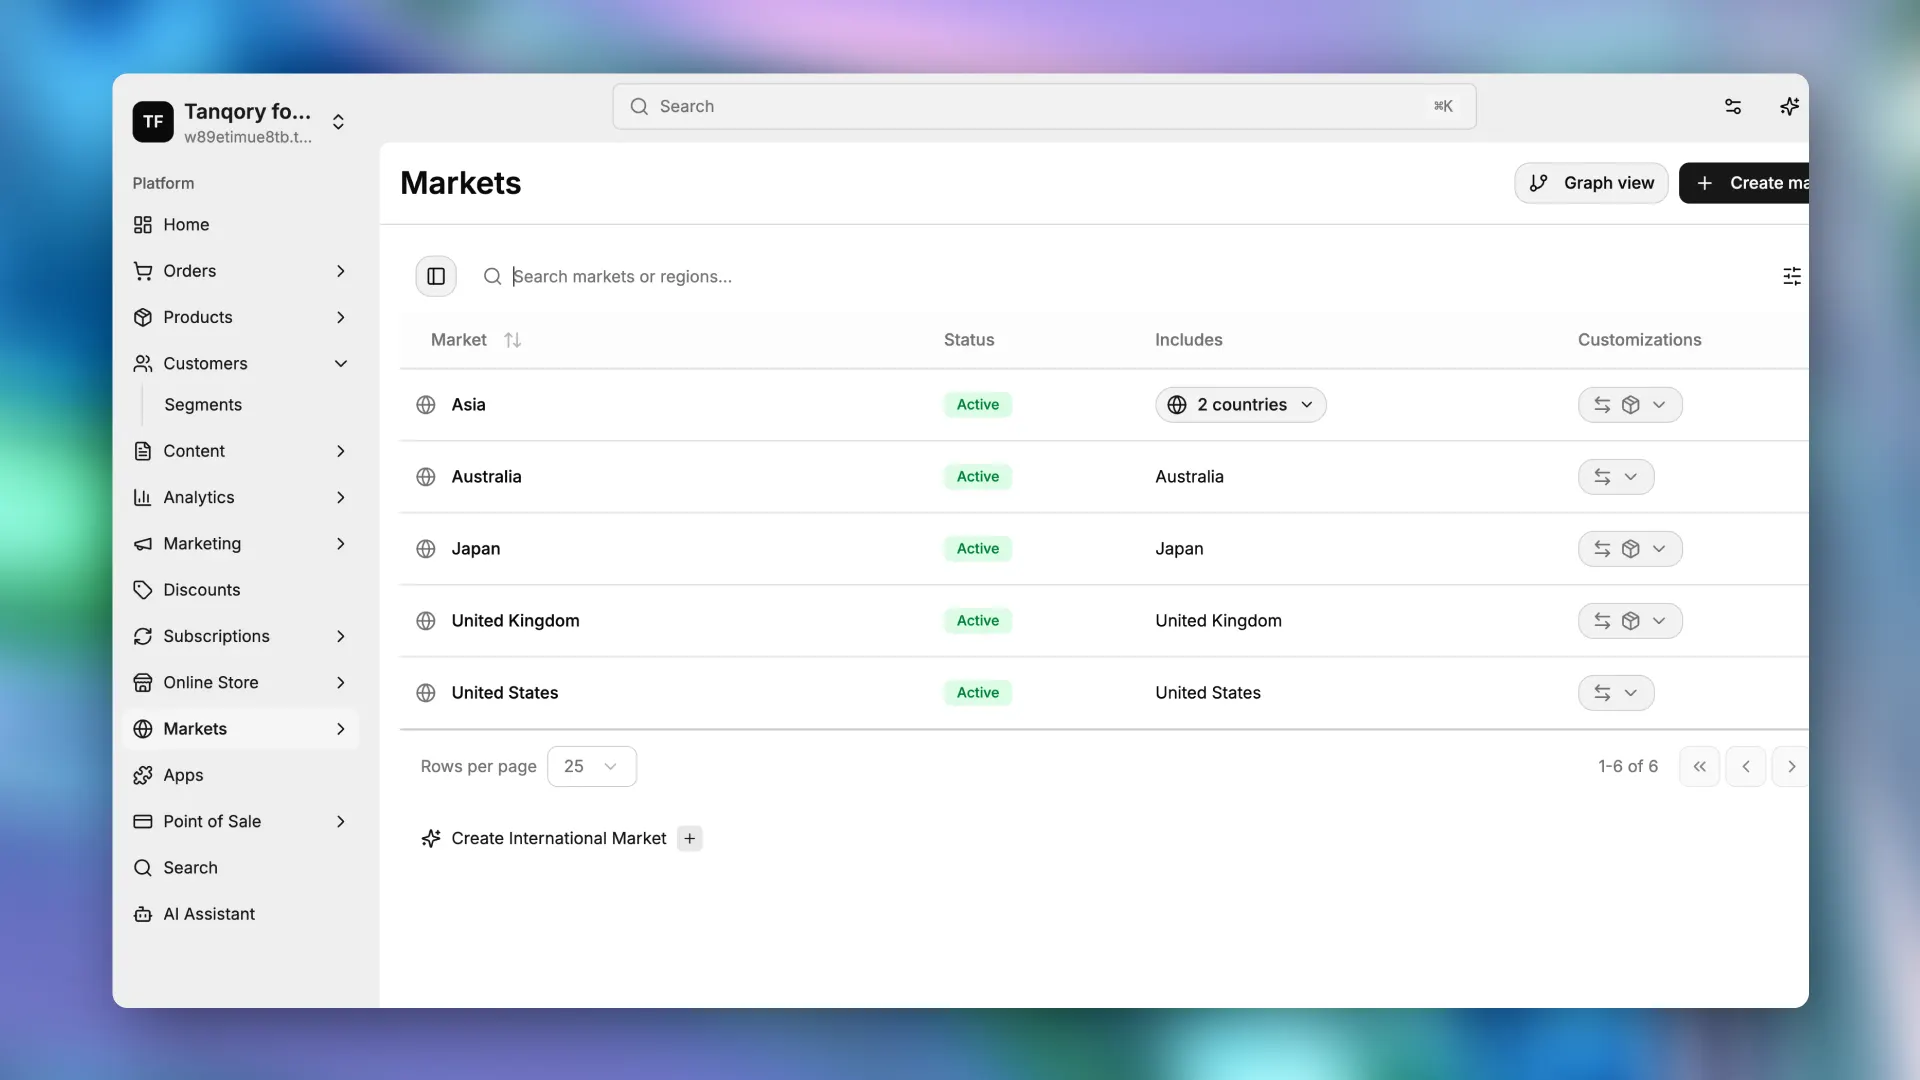This screenshot has width=1920, height=1080.
Task: Toggle the sidebar panel icon beside search
Action: tap(436, 276)
